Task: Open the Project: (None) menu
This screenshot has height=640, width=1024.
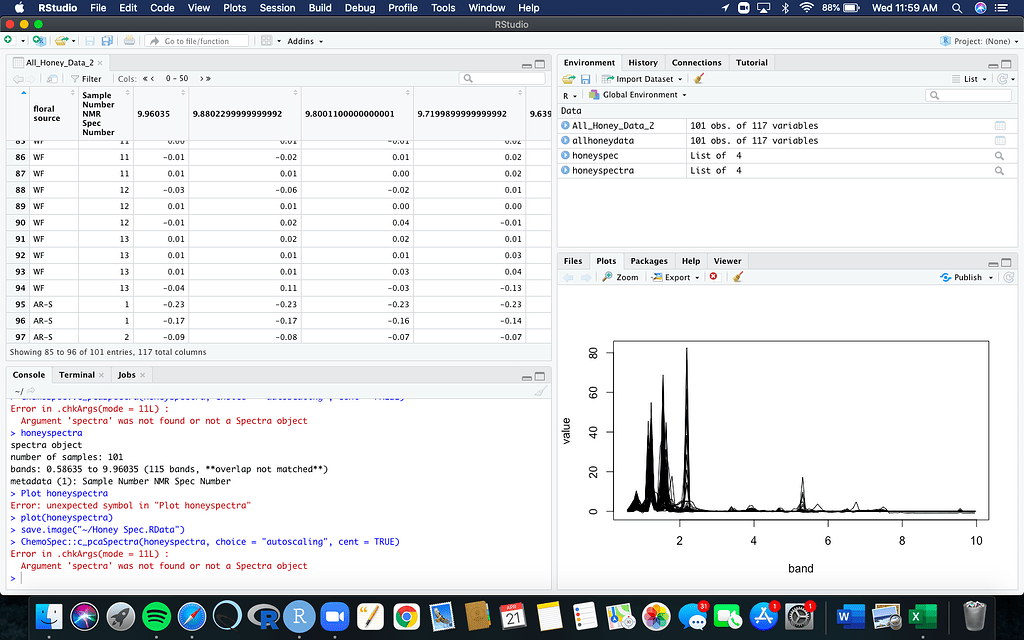Action: tap(979, 41)
